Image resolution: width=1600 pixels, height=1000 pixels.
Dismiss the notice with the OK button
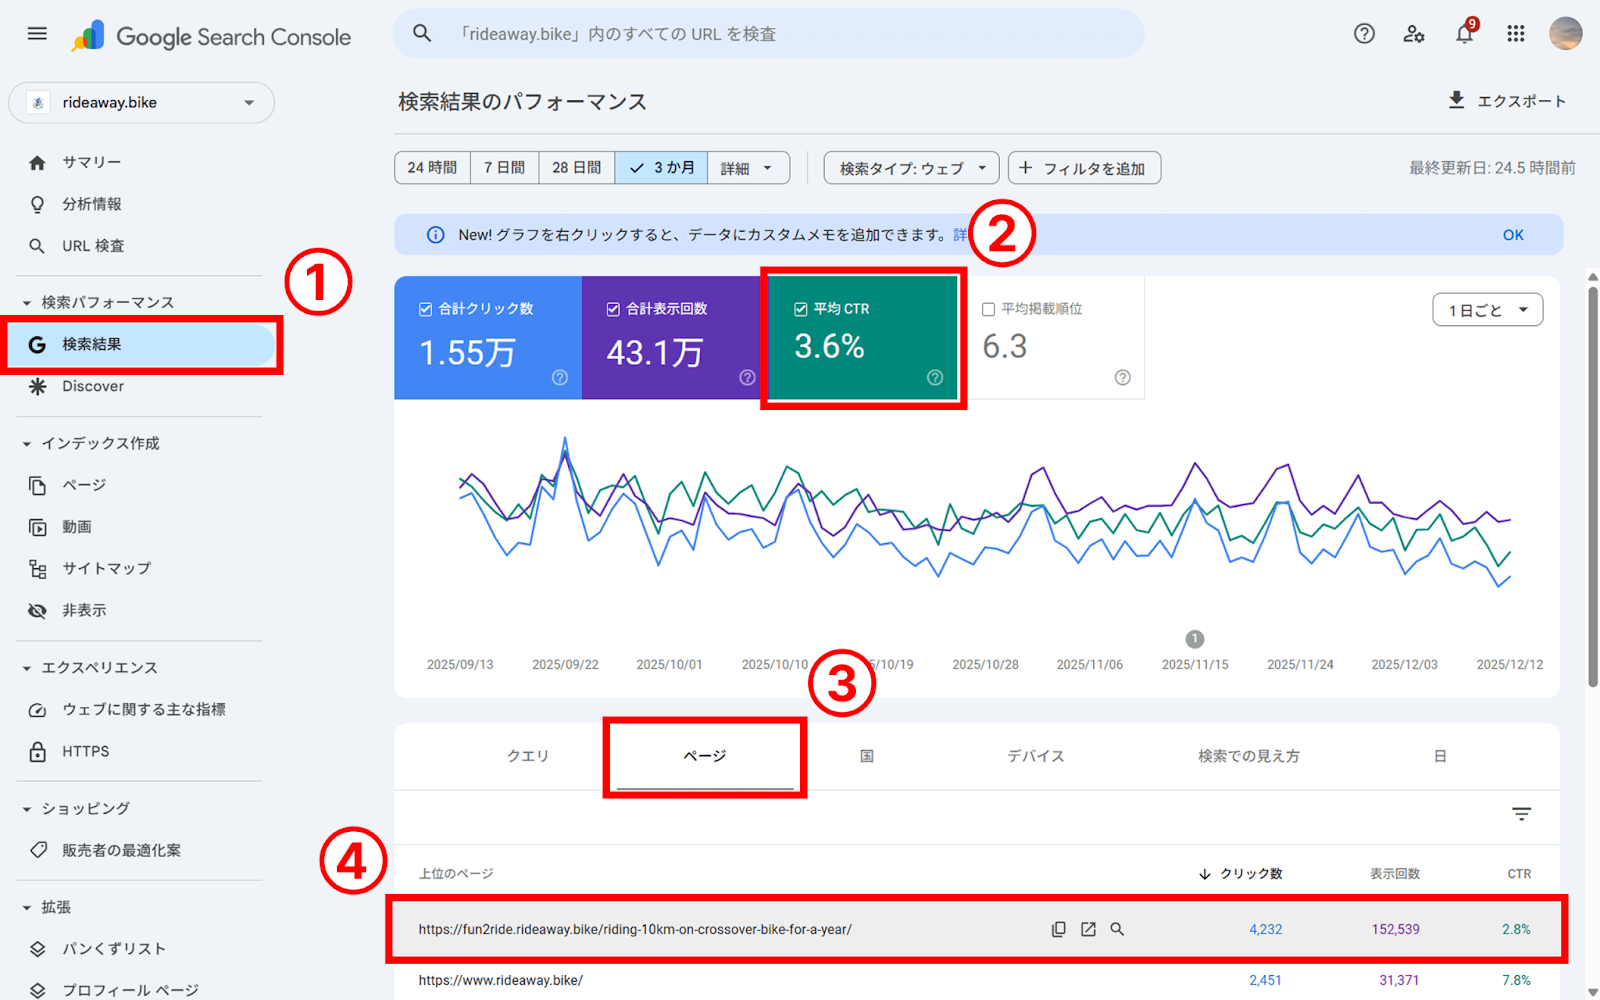(1513, 234)
